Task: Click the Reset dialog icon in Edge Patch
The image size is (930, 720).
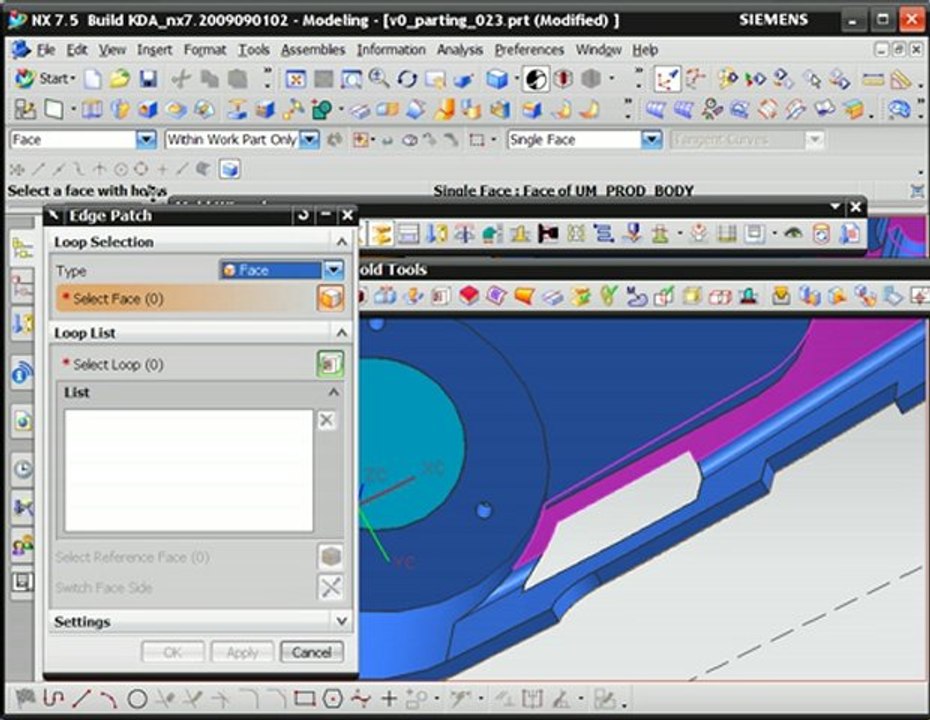Action: tap(303, 215)
